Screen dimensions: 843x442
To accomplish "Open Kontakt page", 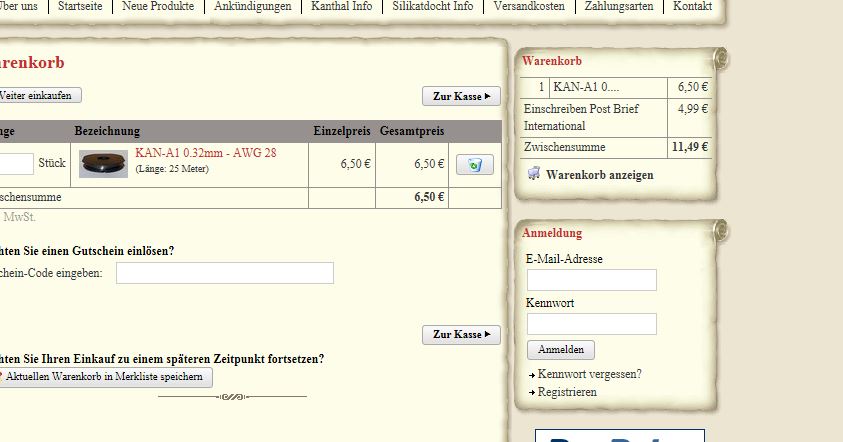I will point(692,6).
